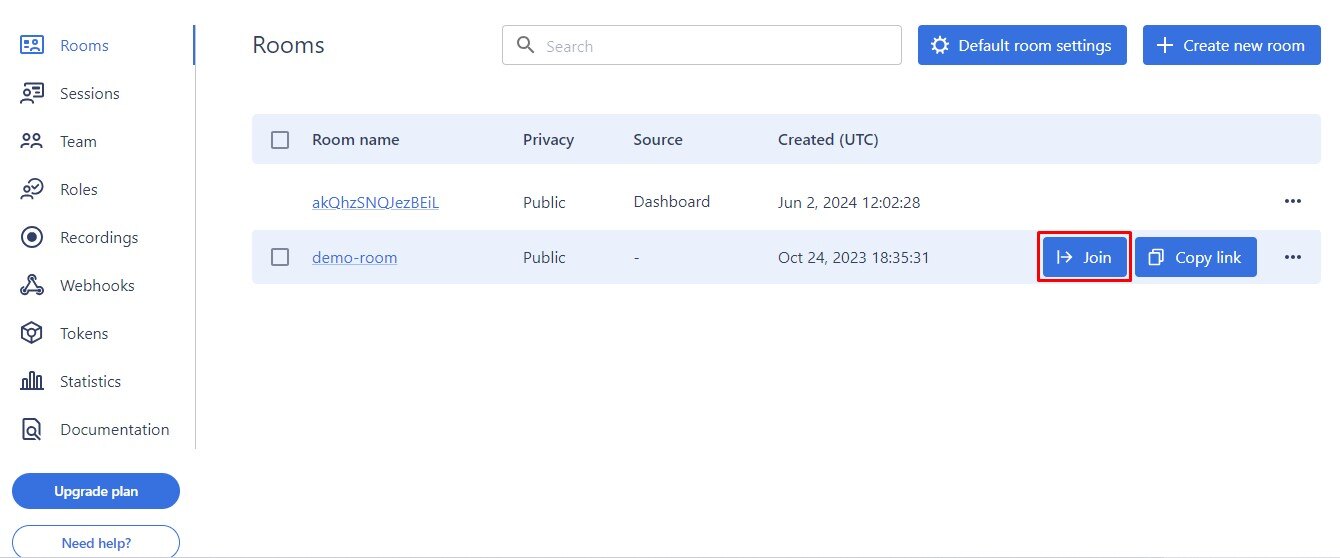
Task: Open more options for akQhzSNQJezBEiL room
Action: click(x=1292, y=201)
